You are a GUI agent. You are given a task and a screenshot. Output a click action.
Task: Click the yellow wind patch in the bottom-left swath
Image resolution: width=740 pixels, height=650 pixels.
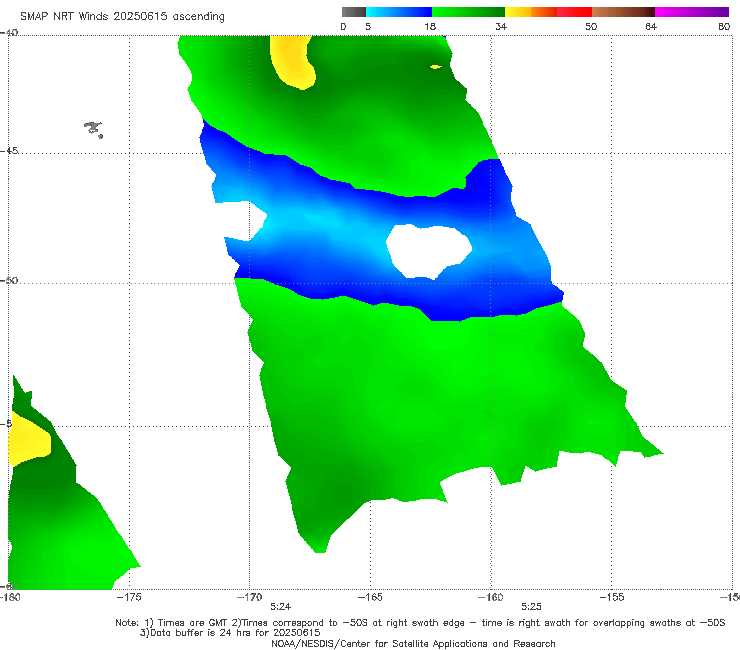point(29,439)
